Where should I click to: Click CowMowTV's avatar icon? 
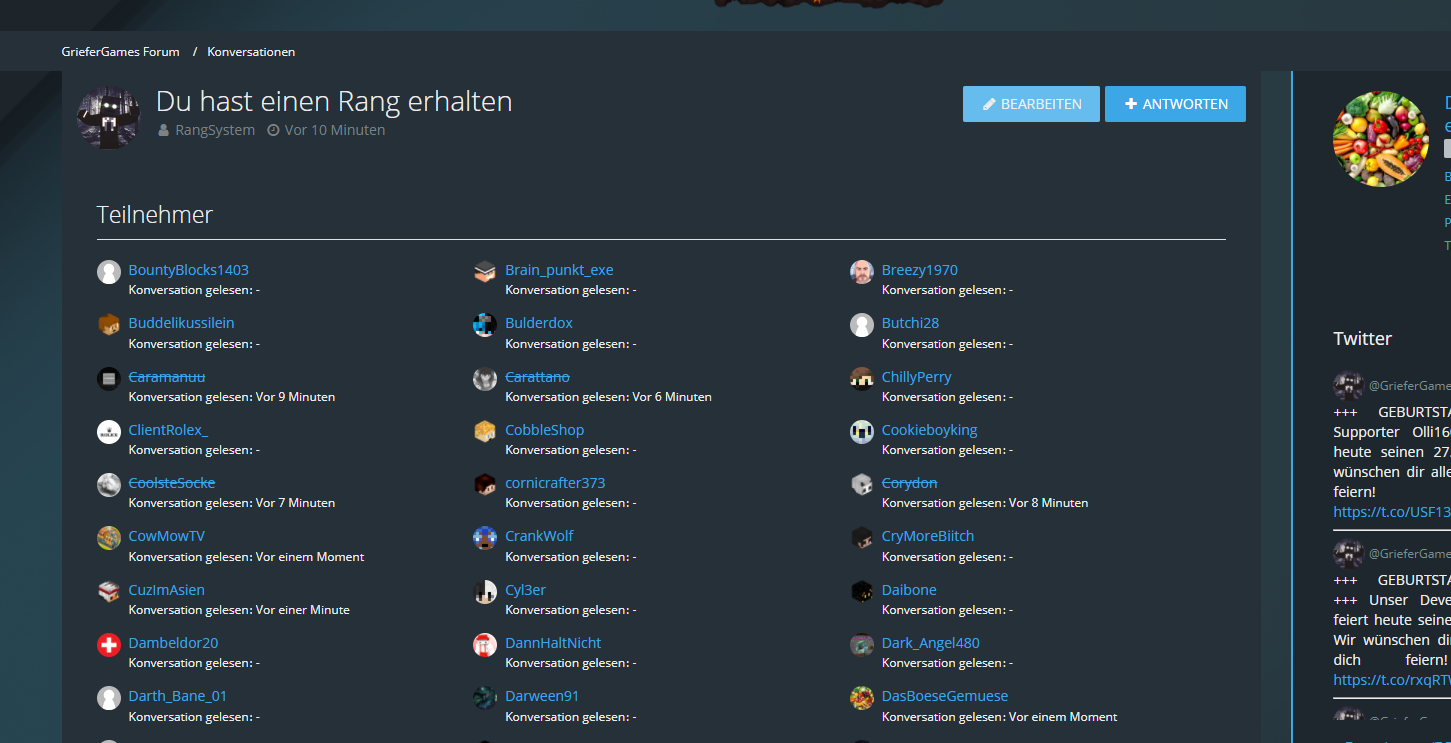[x=109, y=538]
